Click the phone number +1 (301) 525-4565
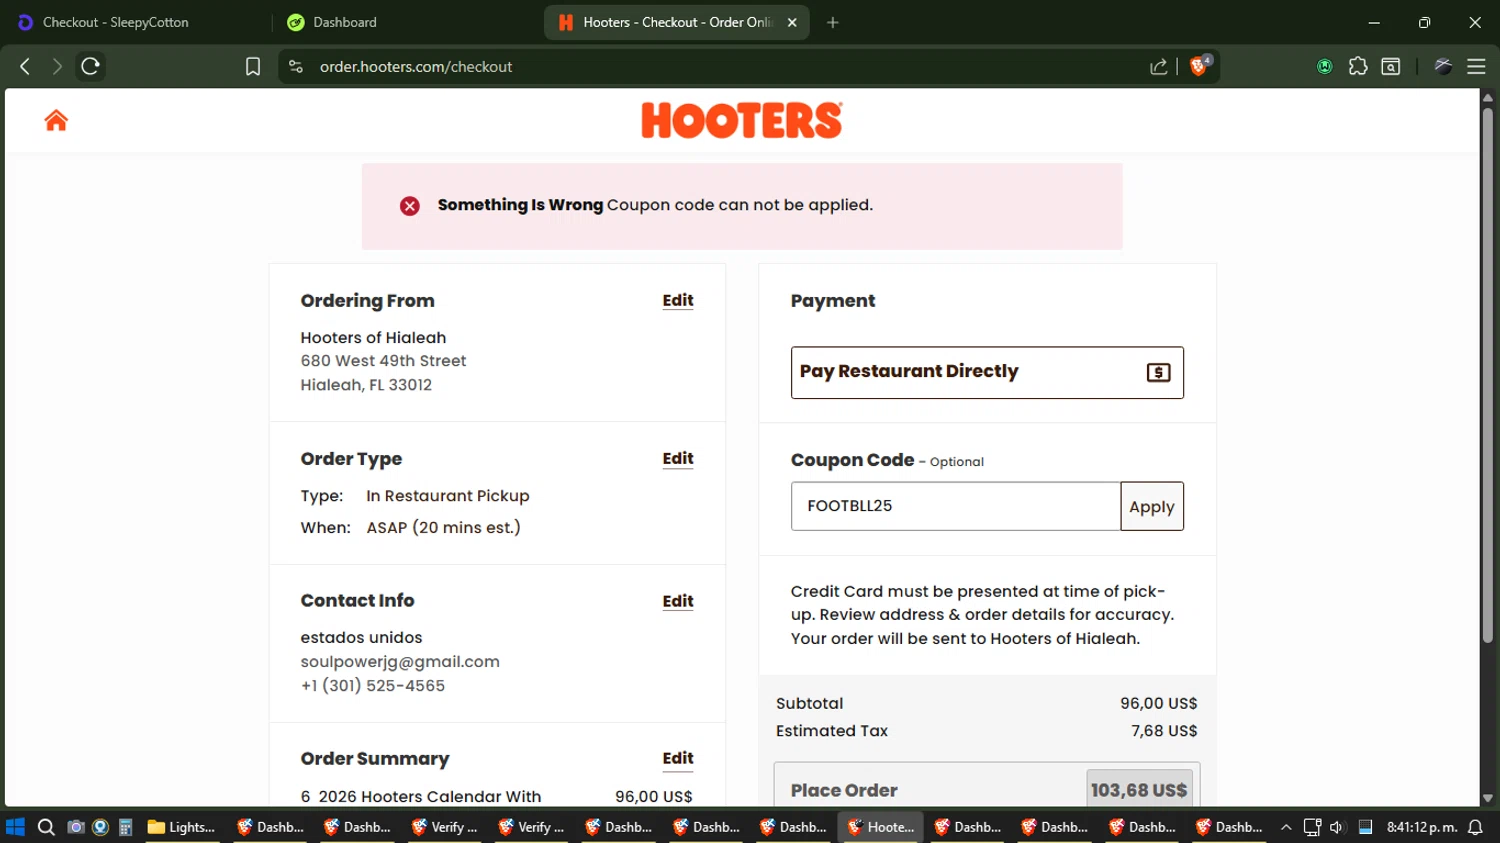 (x=373, y=686)
